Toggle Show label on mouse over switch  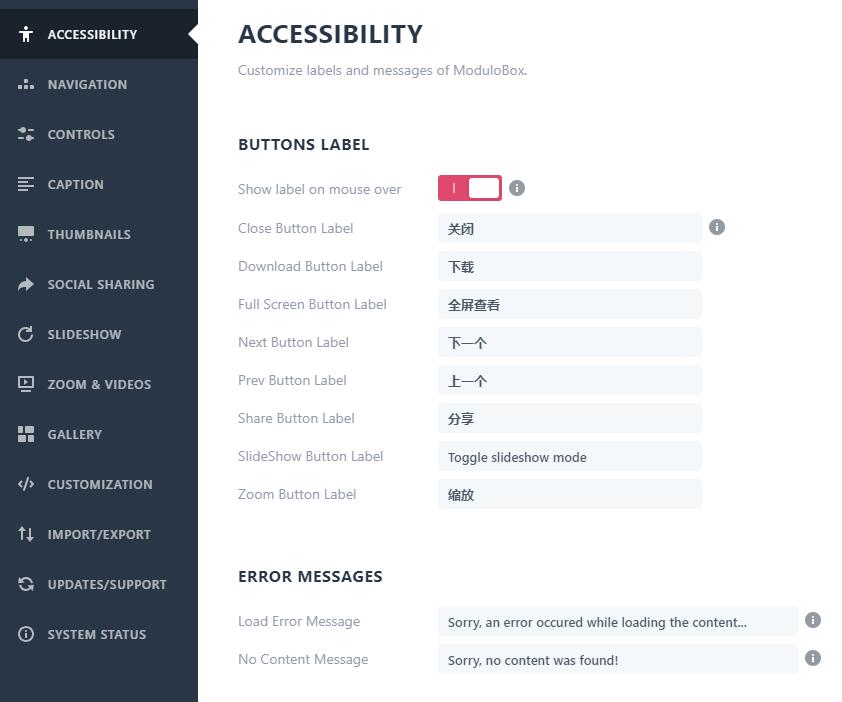click(469, 189)
